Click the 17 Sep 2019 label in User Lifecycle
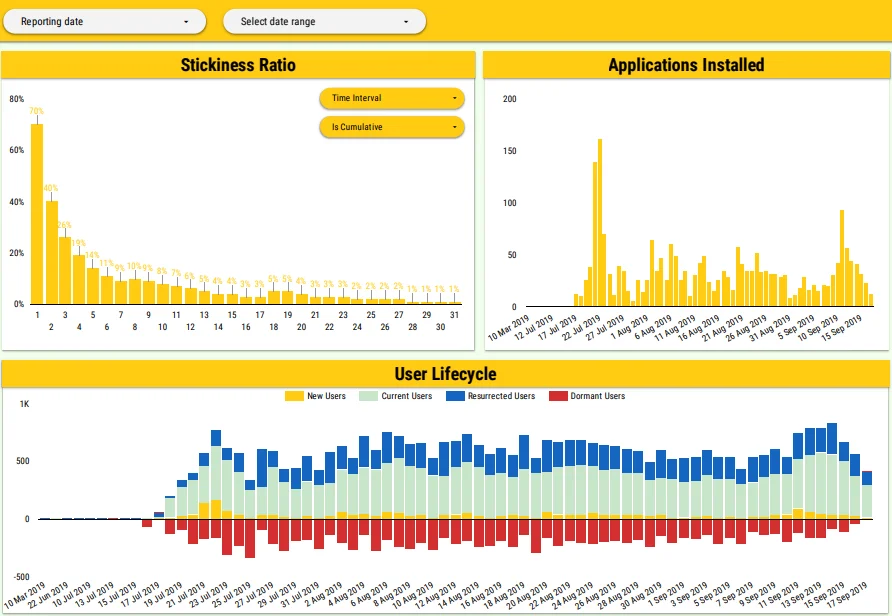The height and width of the screenshot is (616, 892). 847,595
